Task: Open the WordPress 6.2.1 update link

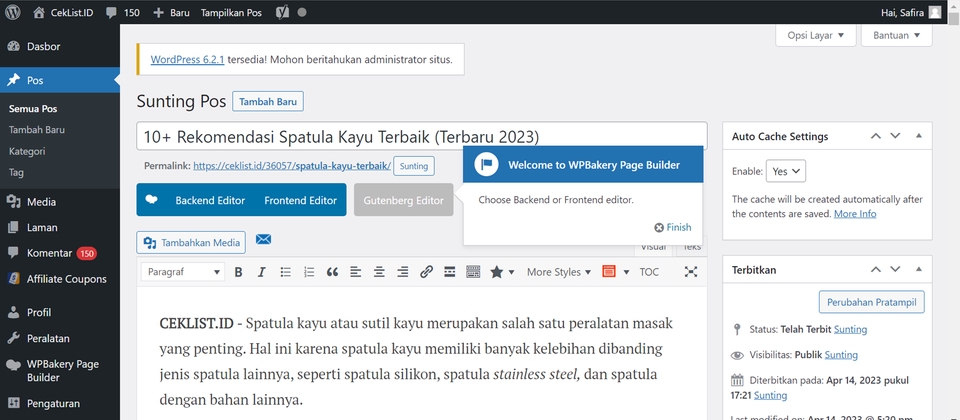Action: coord(187,59)
